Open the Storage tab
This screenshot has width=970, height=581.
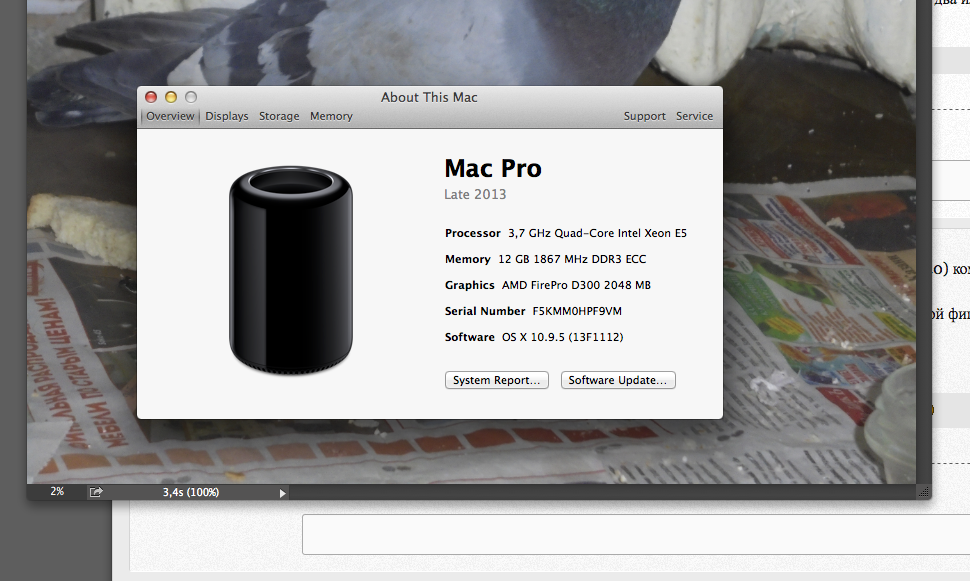click(279, 116)
